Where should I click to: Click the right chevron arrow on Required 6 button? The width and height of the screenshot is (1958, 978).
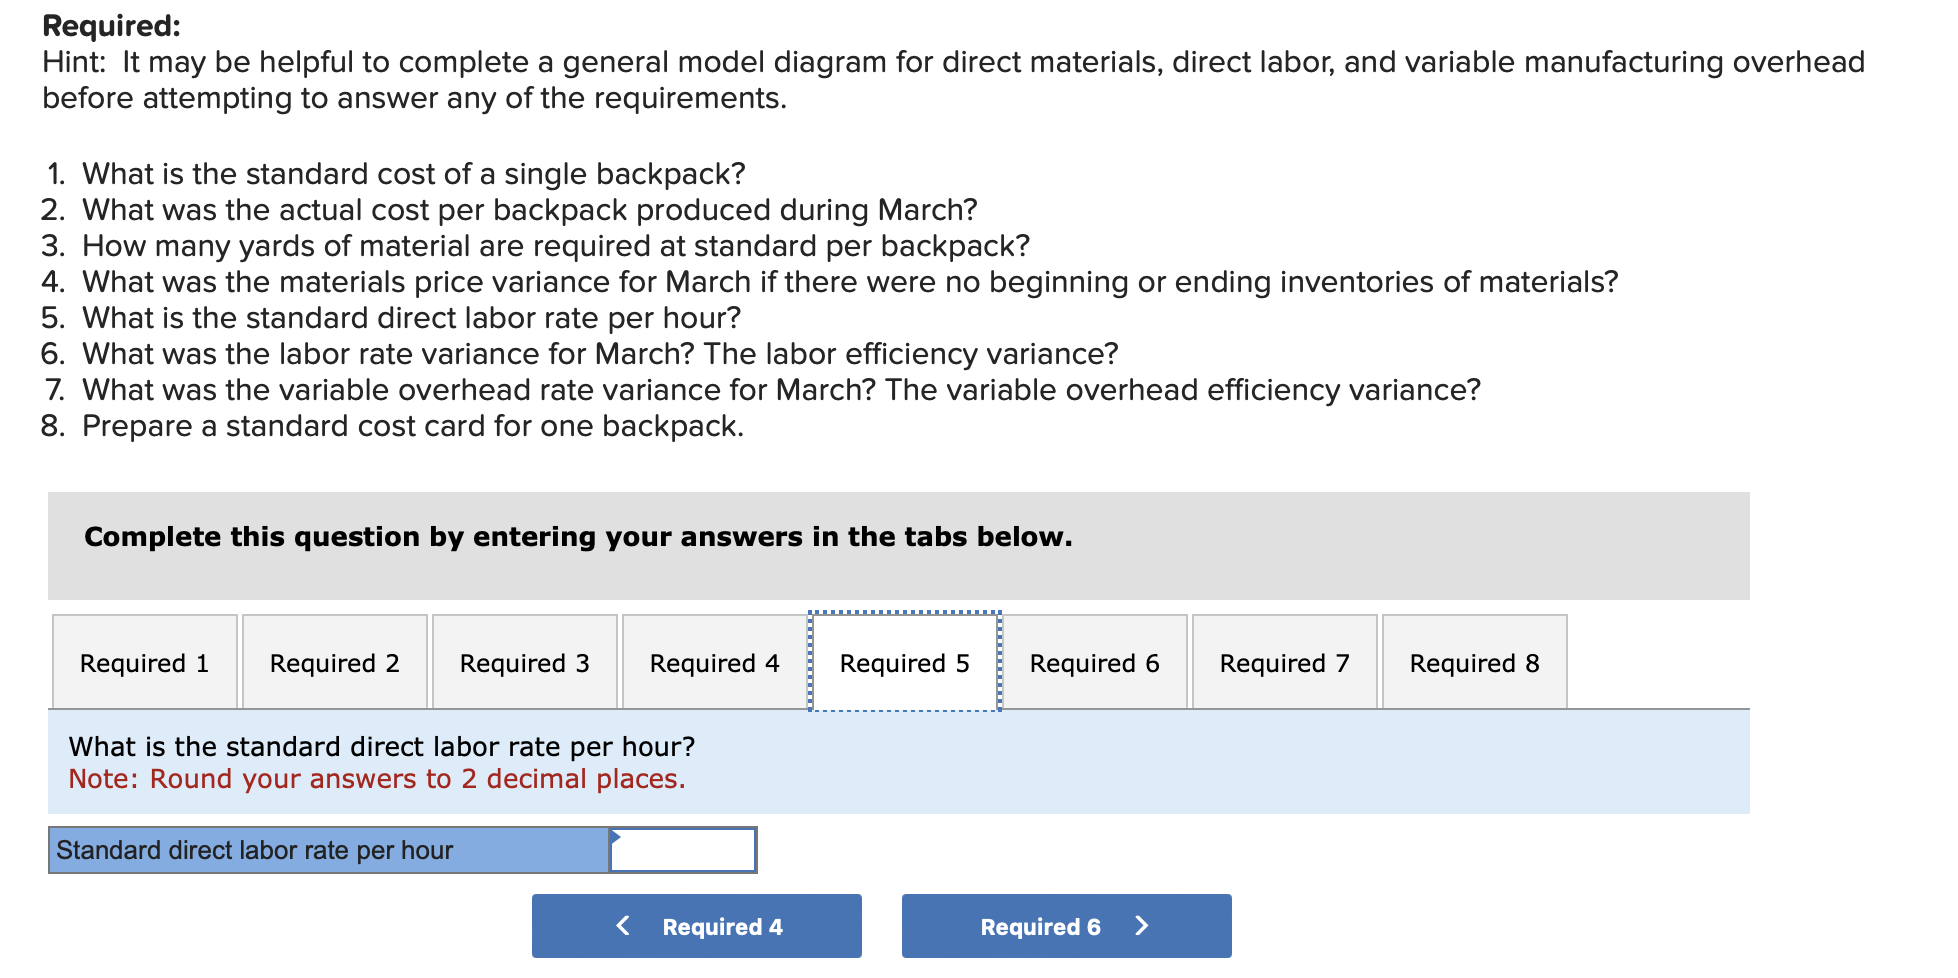pyautogui.click(x=1142, y=925)
